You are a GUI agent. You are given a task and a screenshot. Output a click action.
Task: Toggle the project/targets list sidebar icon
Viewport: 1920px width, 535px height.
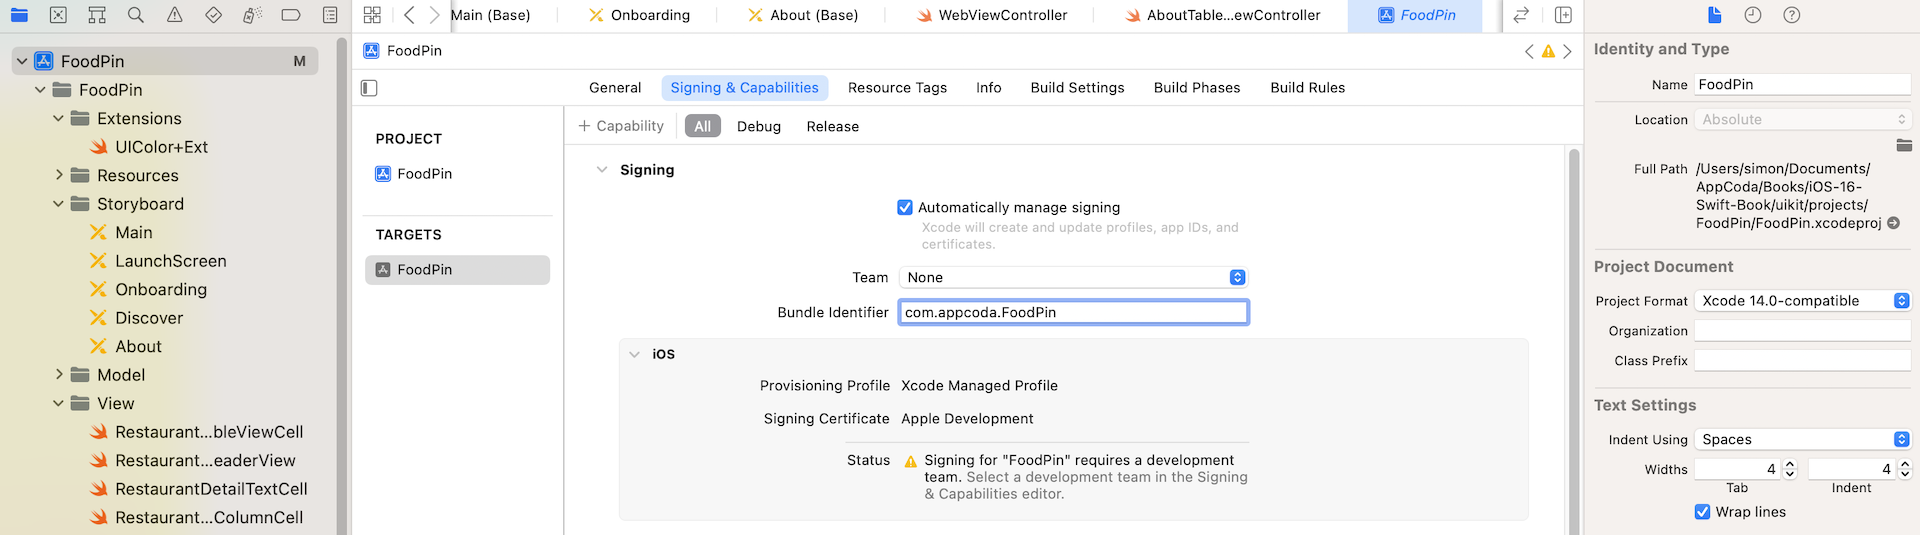click(369, 88)
